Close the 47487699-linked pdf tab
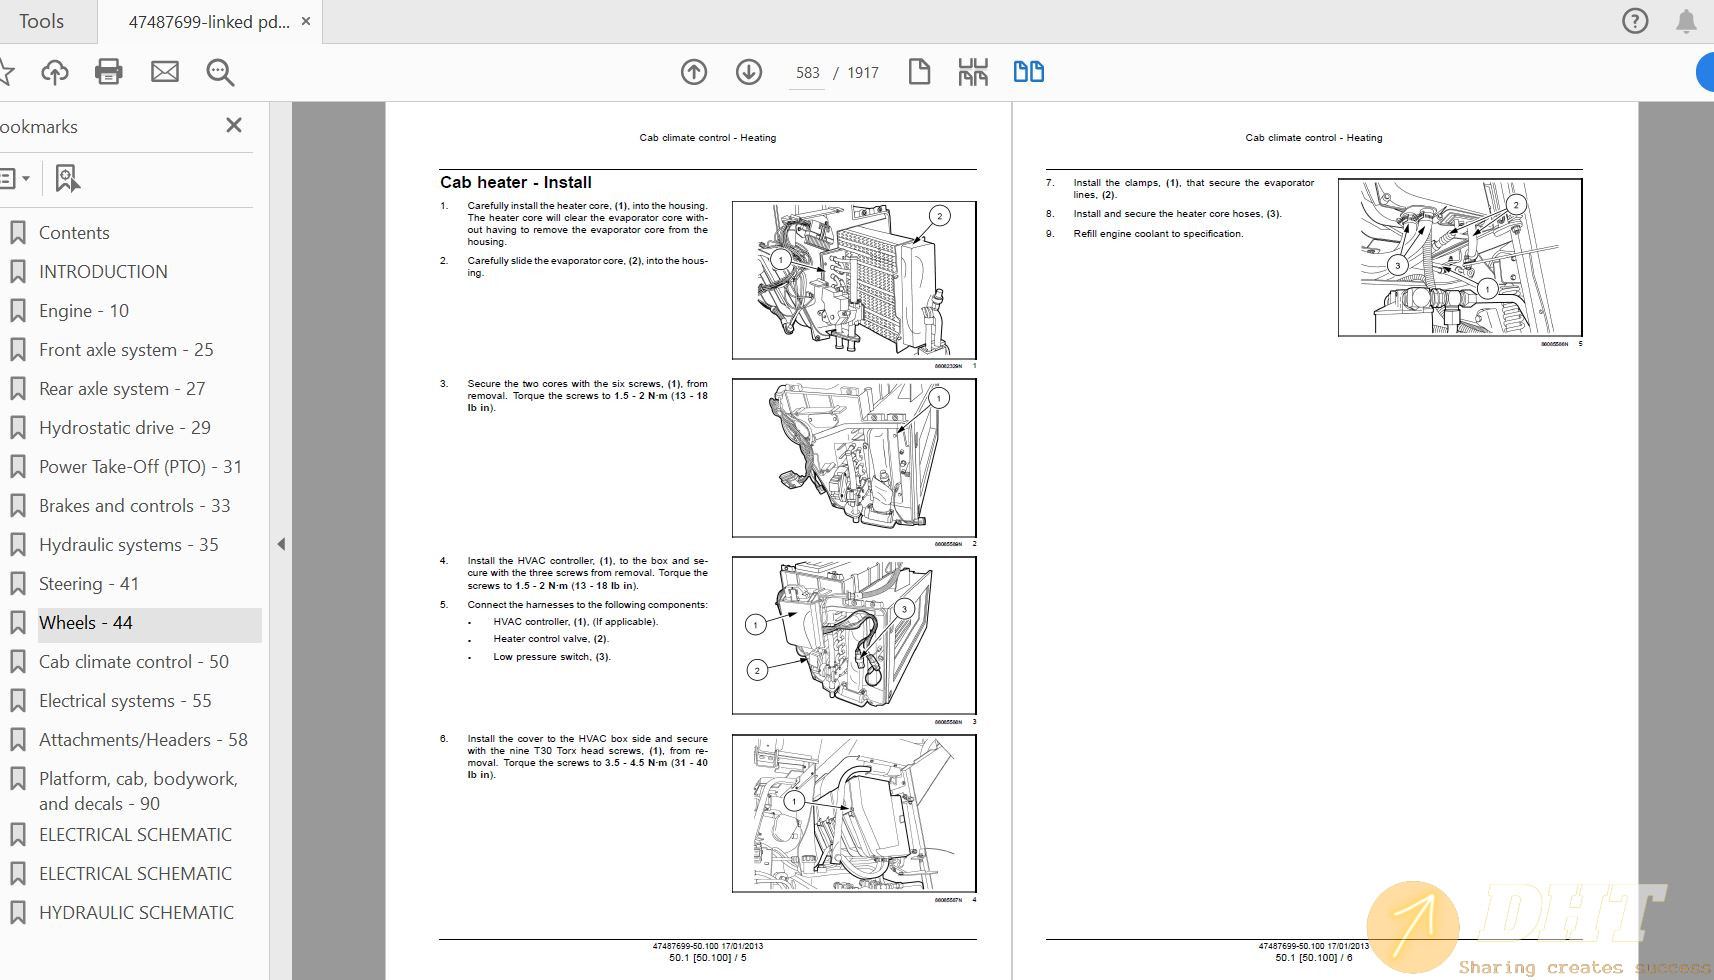Image resolution: width=1714 pixels, height=980 pixels. click(x=306, y=21)
